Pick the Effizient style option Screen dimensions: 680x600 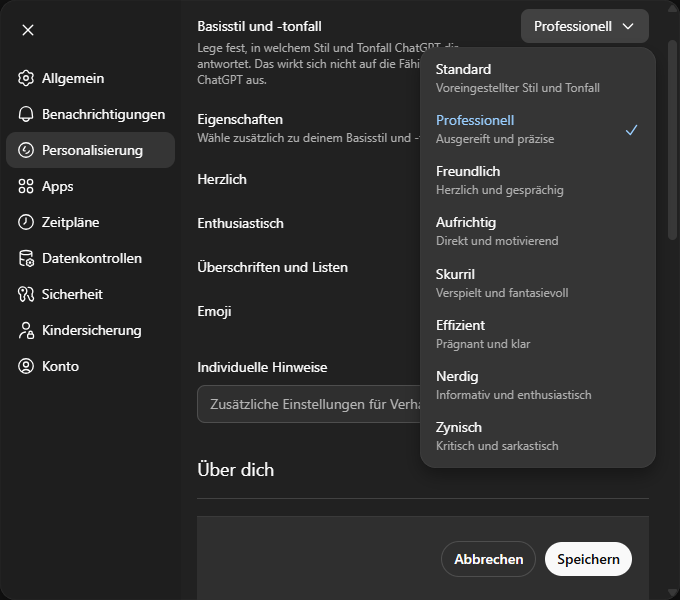(538, 335)
